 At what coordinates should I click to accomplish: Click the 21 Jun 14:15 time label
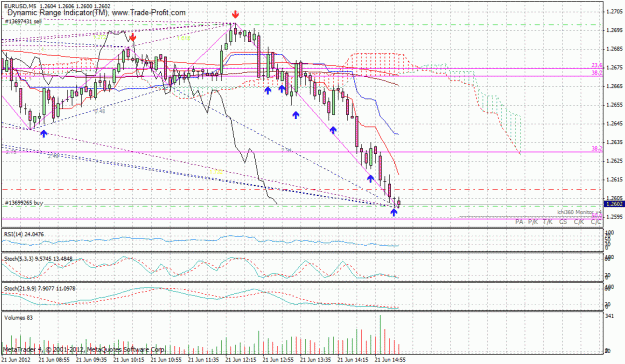[x=353, y=360]
